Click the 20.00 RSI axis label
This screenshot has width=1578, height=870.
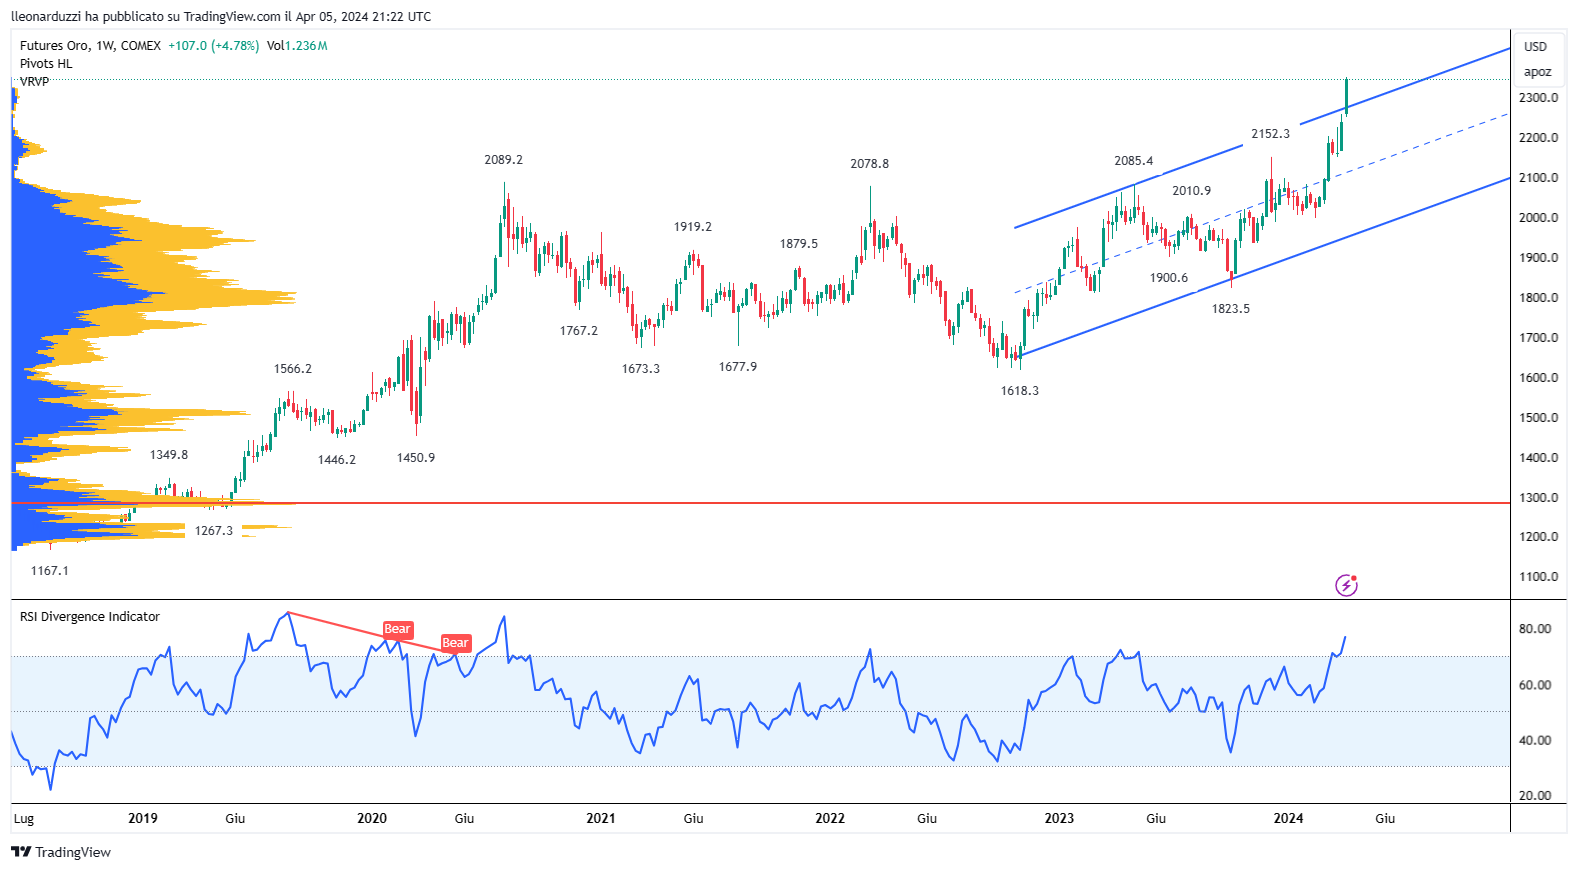point(1535,796)
